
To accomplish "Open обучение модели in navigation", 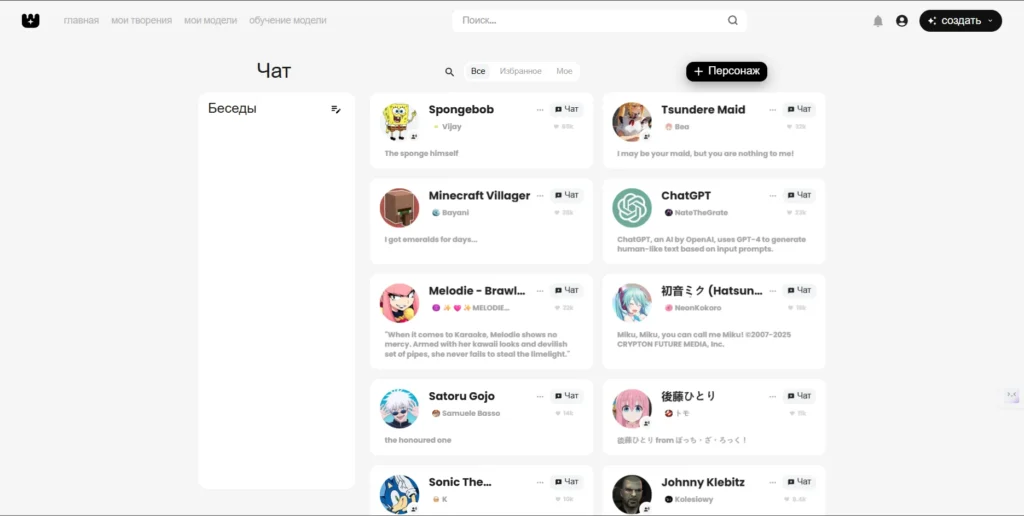I will pos(287,20).
